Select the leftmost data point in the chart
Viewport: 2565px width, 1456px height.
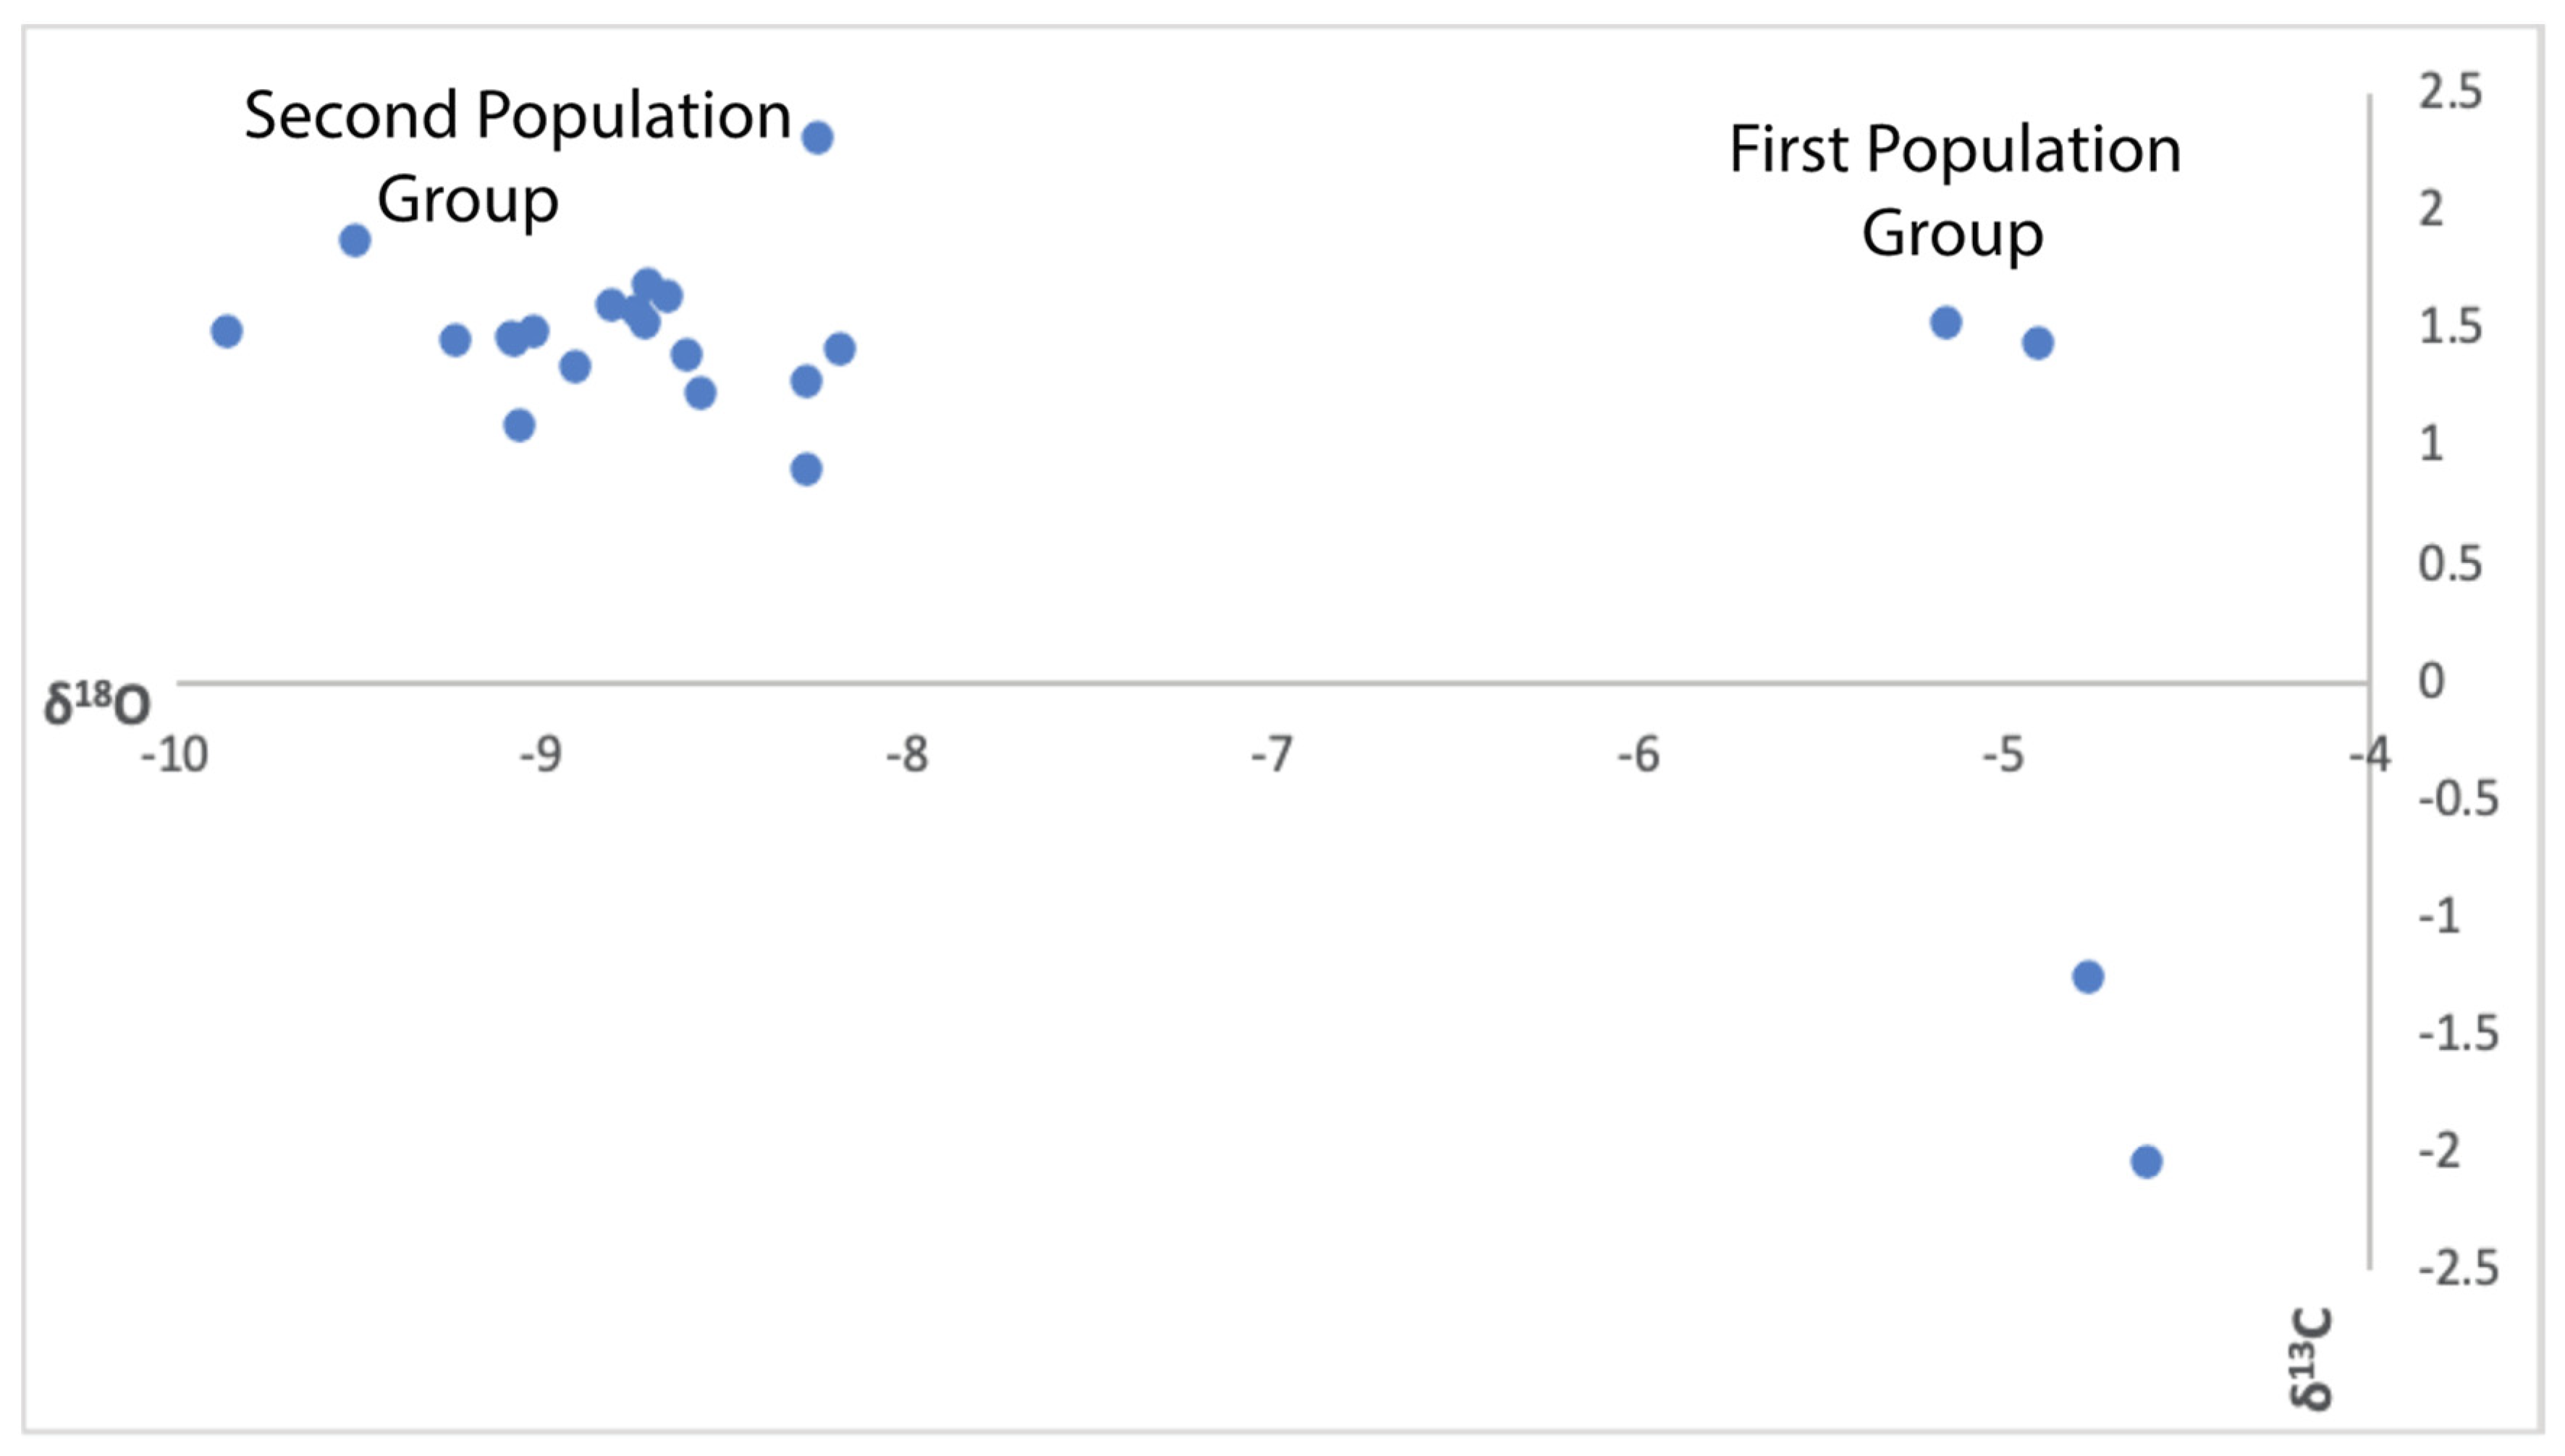[x=227, y=331]
